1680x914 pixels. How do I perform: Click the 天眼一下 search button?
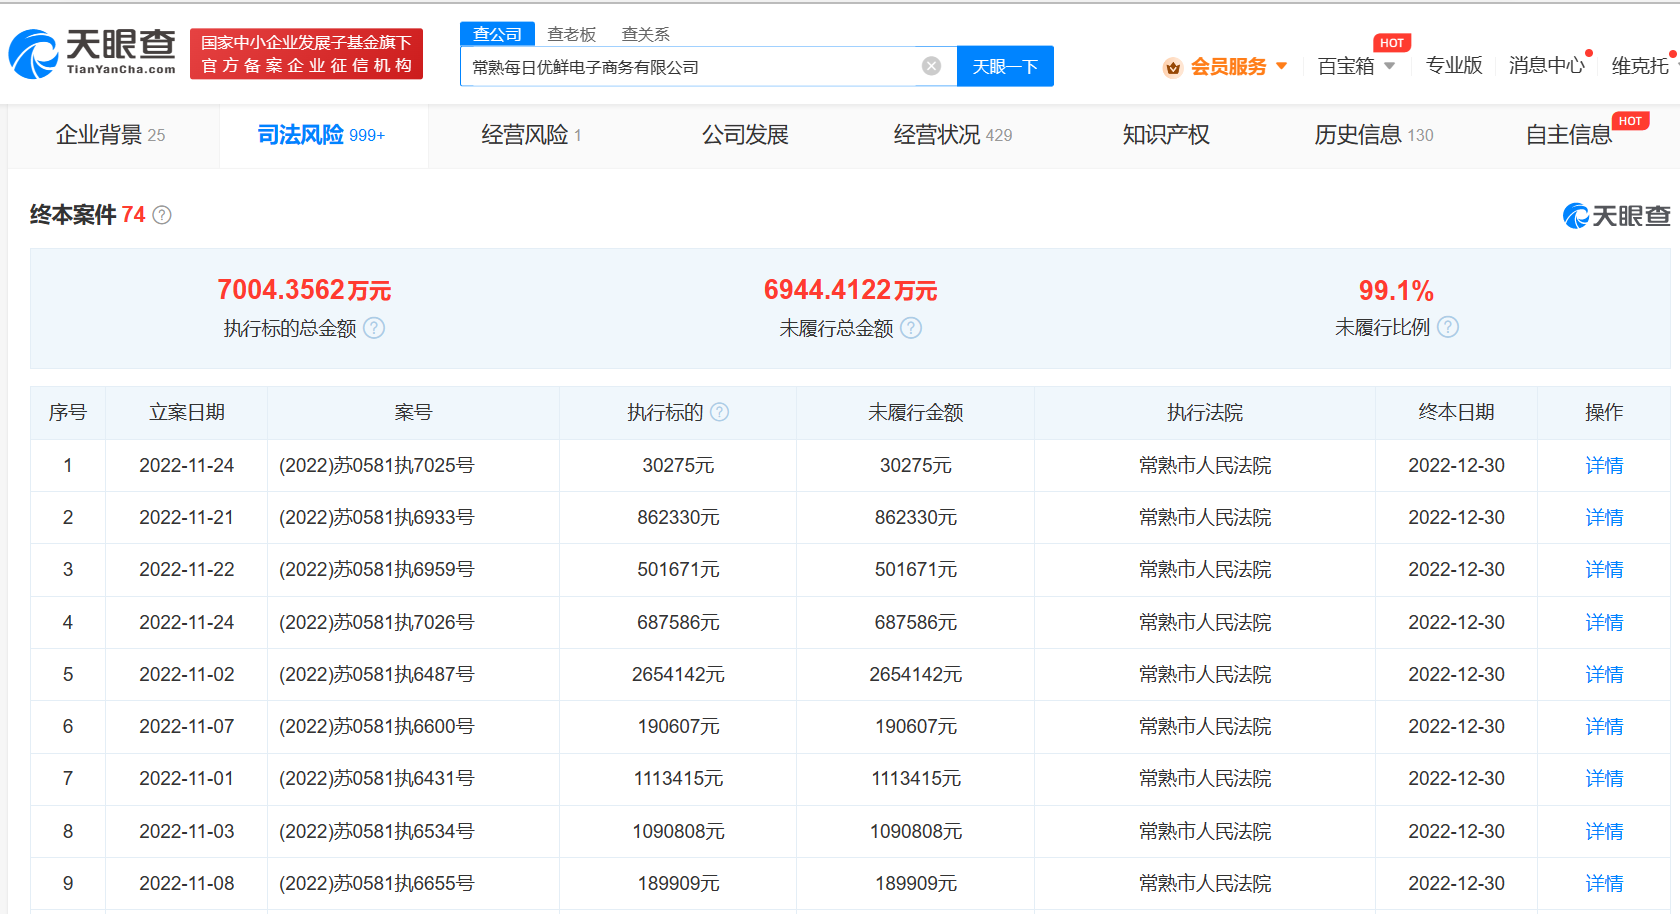[1005, 65]
